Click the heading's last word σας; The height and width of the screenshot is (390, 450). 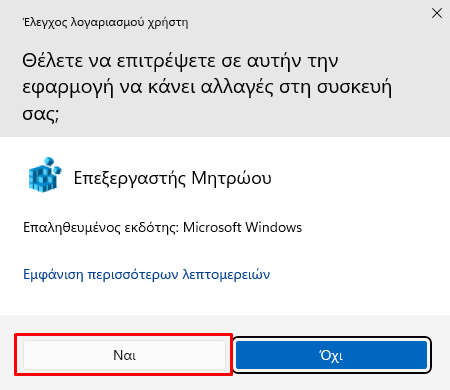coord(41,115)
